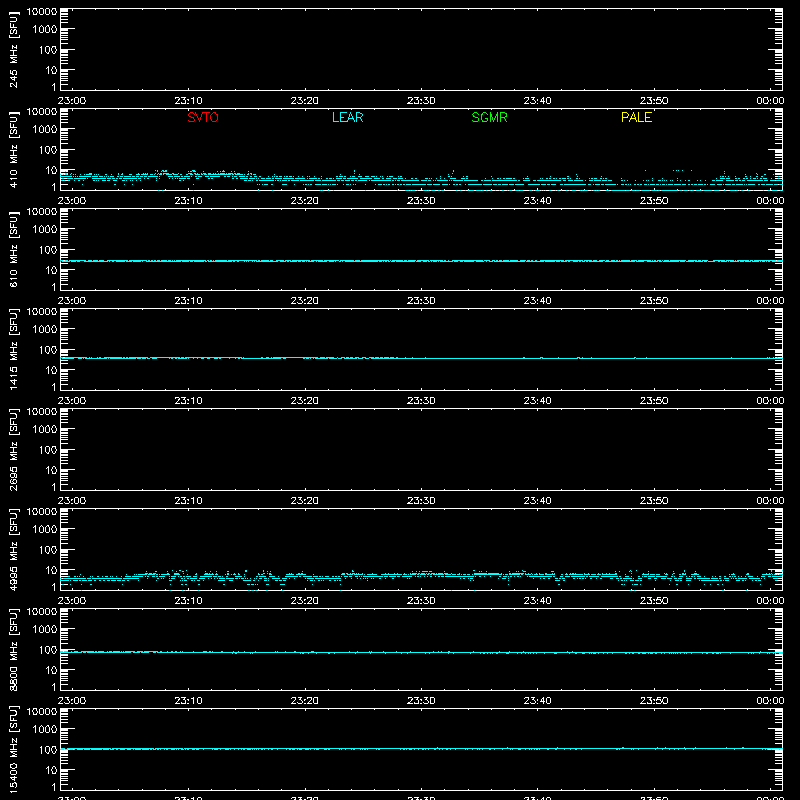
Task: Click the yellow PALE station label
Action: (x=636, y=117)
